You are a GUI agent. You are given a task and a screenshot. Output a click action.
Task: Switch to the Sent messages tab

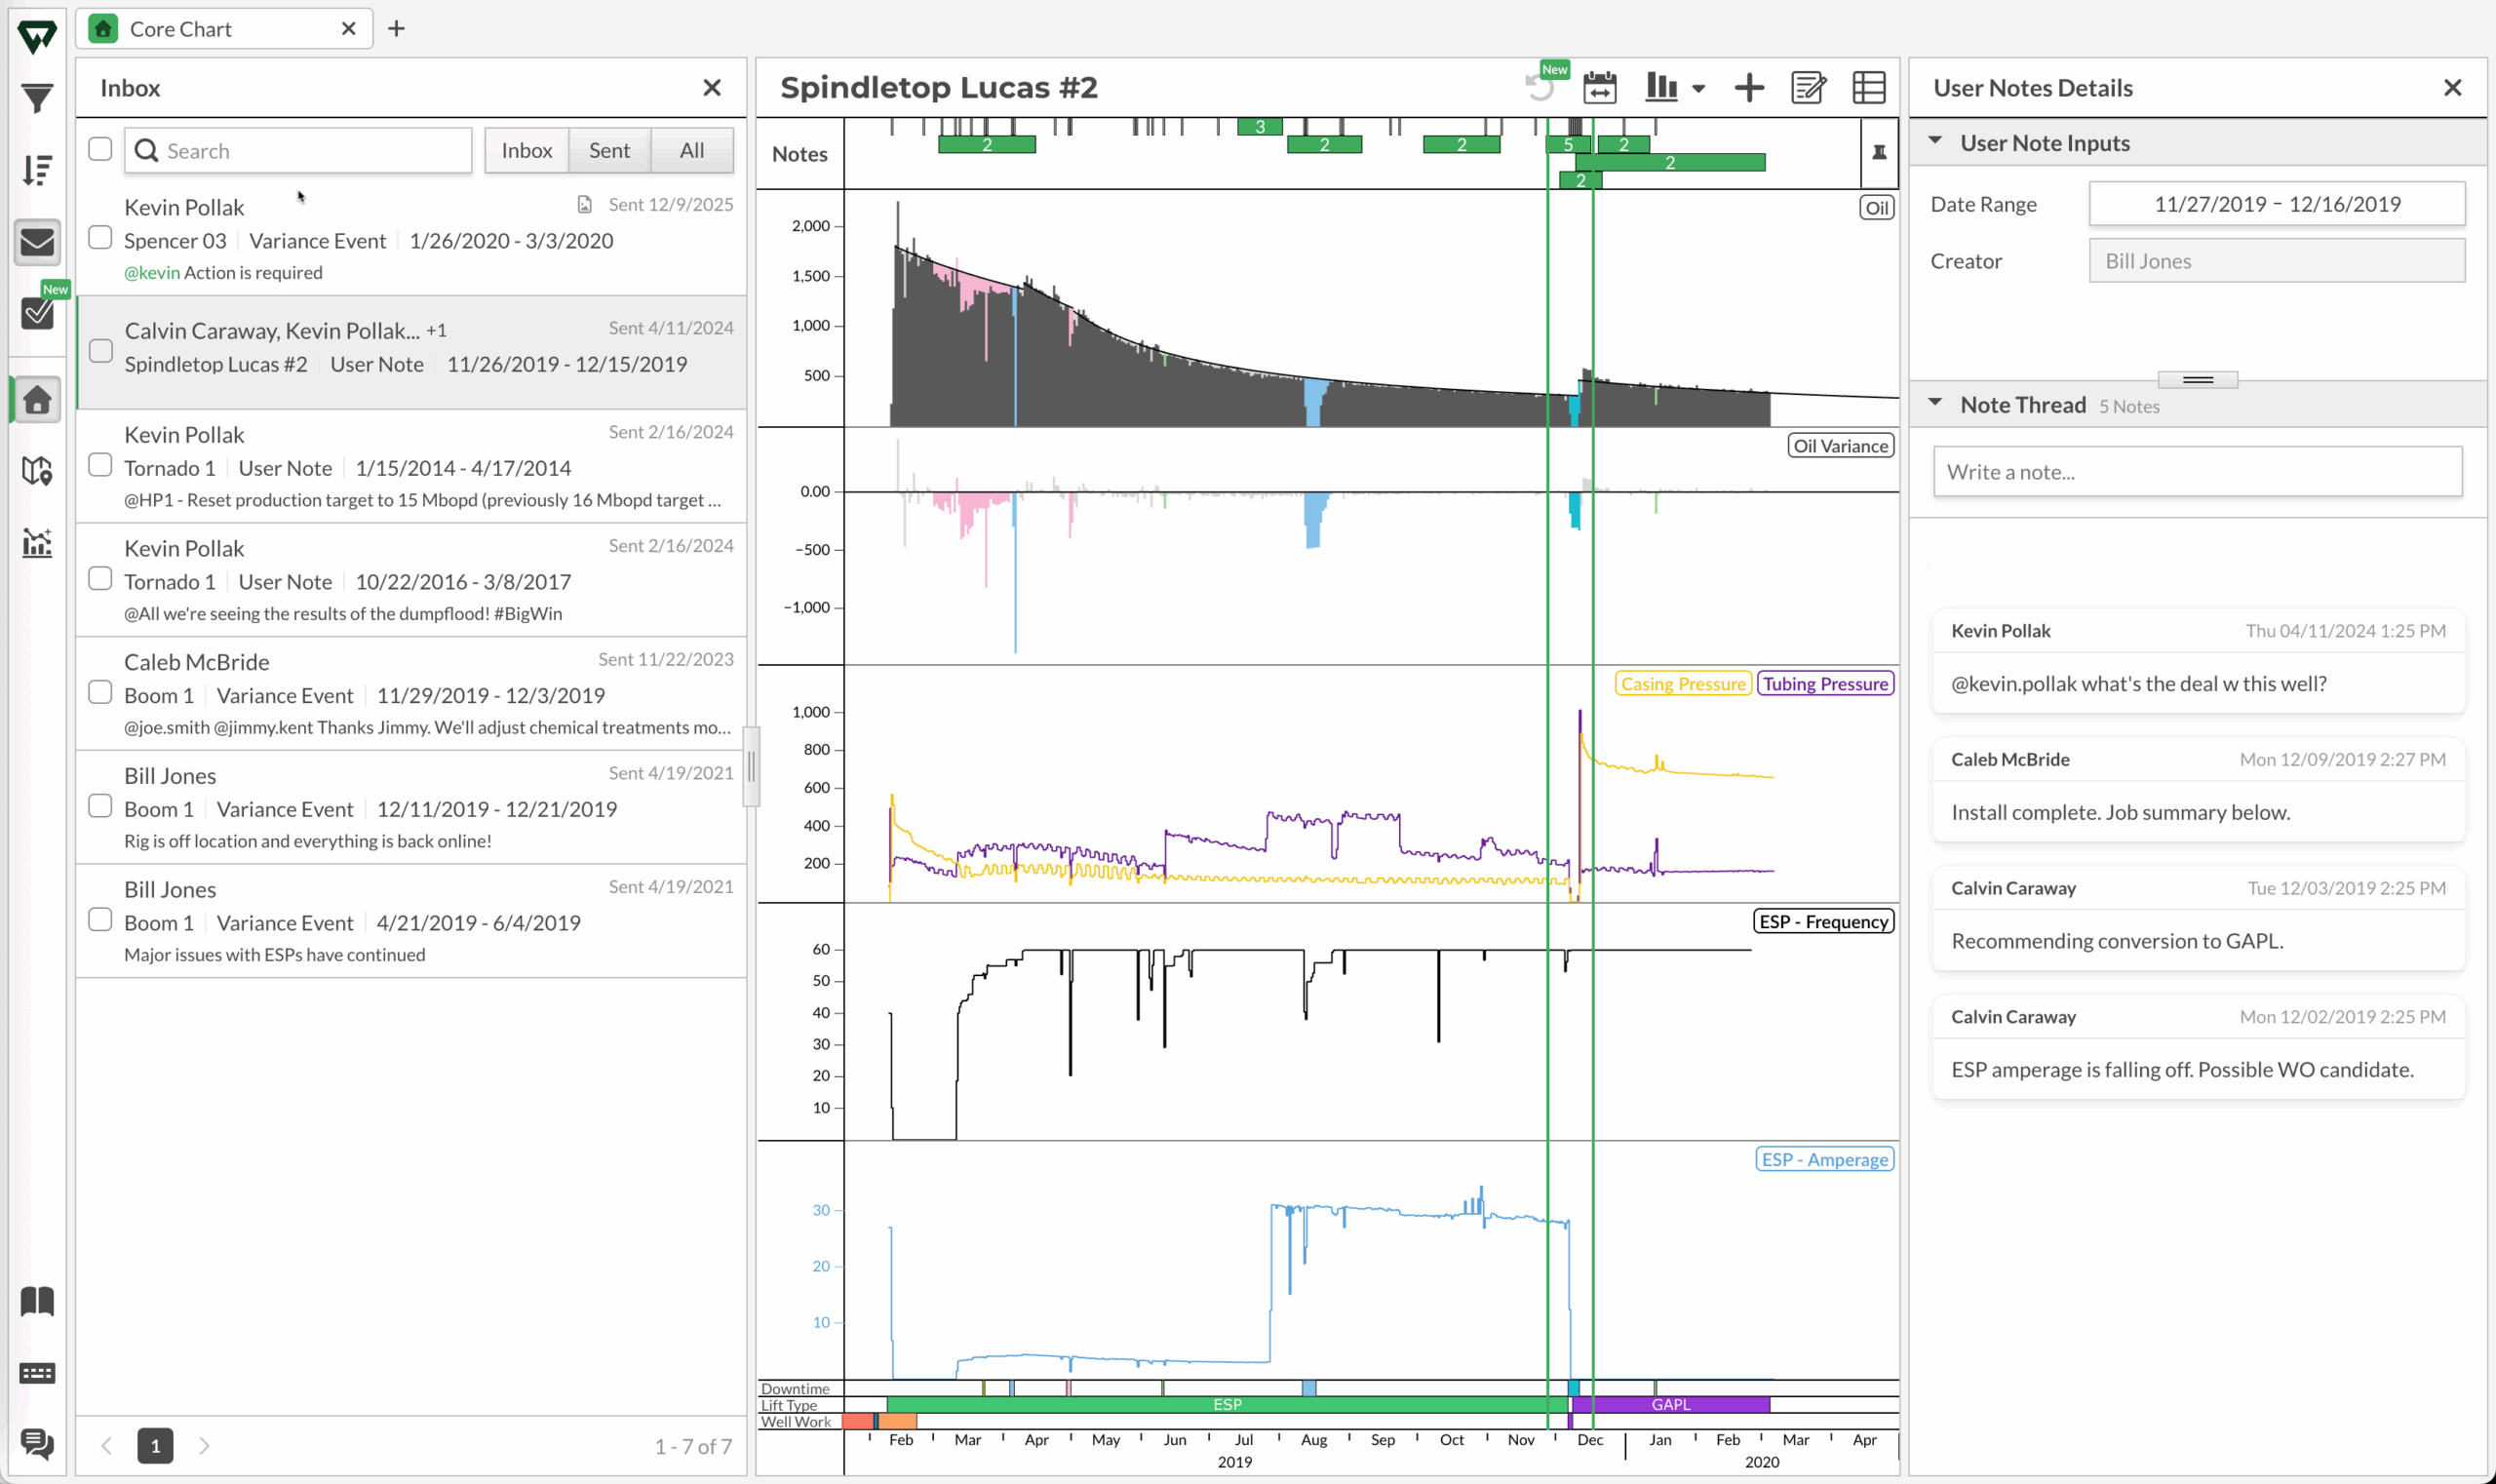[609, 150]
